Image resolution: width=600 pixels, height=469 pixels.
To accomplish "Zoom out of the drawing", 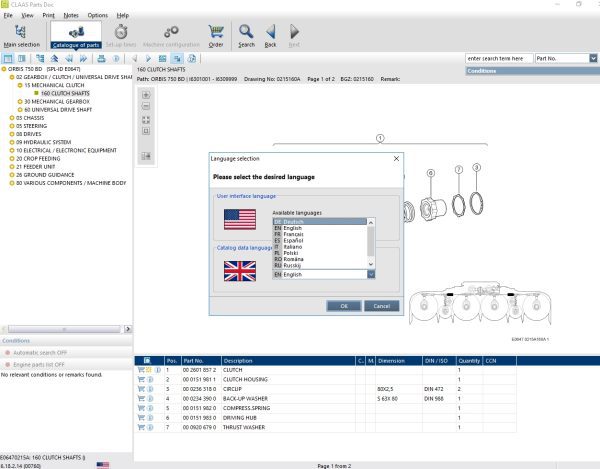I will pyautogui.click(x=146, y=107).
